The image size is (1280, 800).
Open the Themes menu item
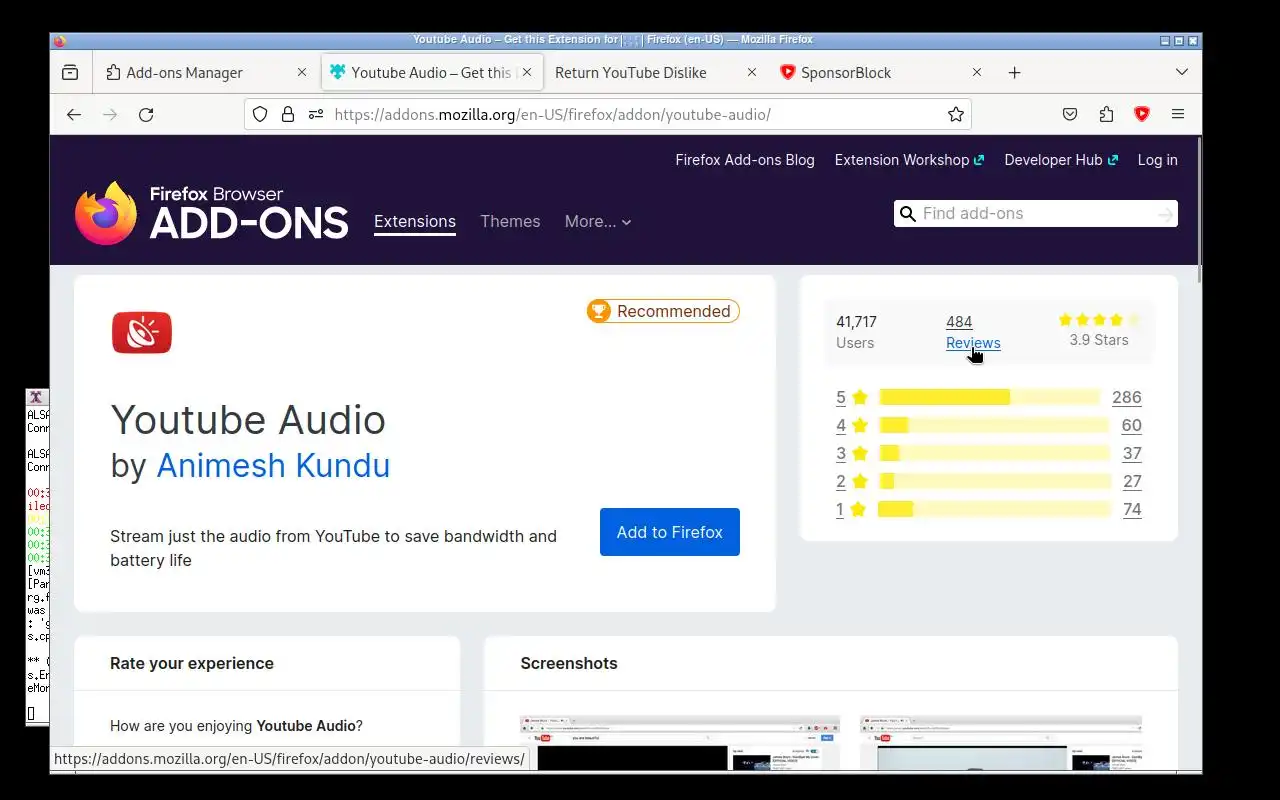click(510, 221)
